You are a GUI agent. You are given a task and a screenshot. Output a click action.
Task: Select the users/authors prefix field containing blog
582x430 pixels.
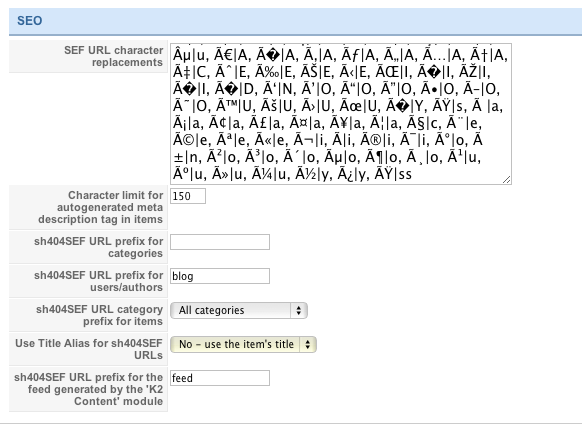pyautogui.click(x=220, y=276)
